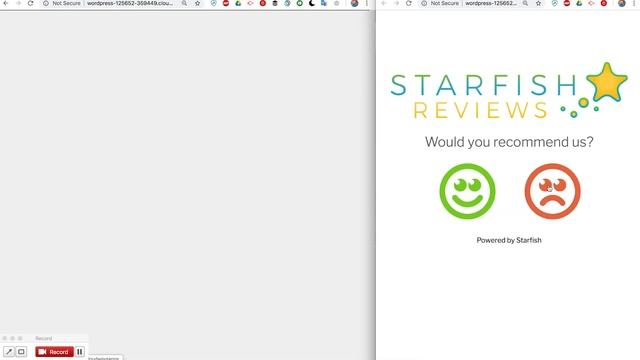Go forward in the right browser window
Viewport: 640px width, 360px height.
[x=396, y=3]
